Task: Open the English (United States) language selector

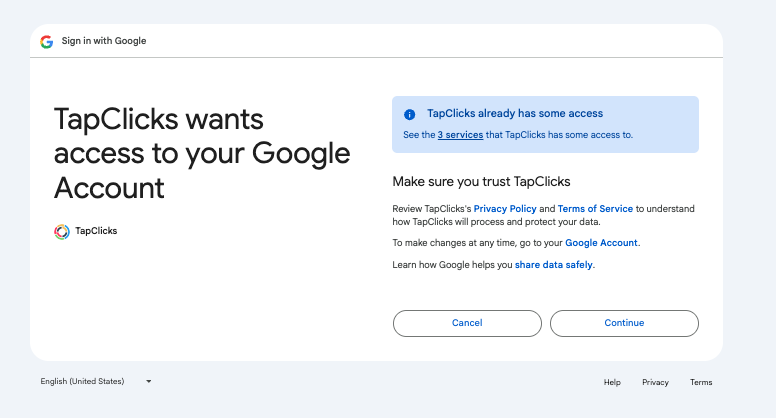Action: coord(96,381)
